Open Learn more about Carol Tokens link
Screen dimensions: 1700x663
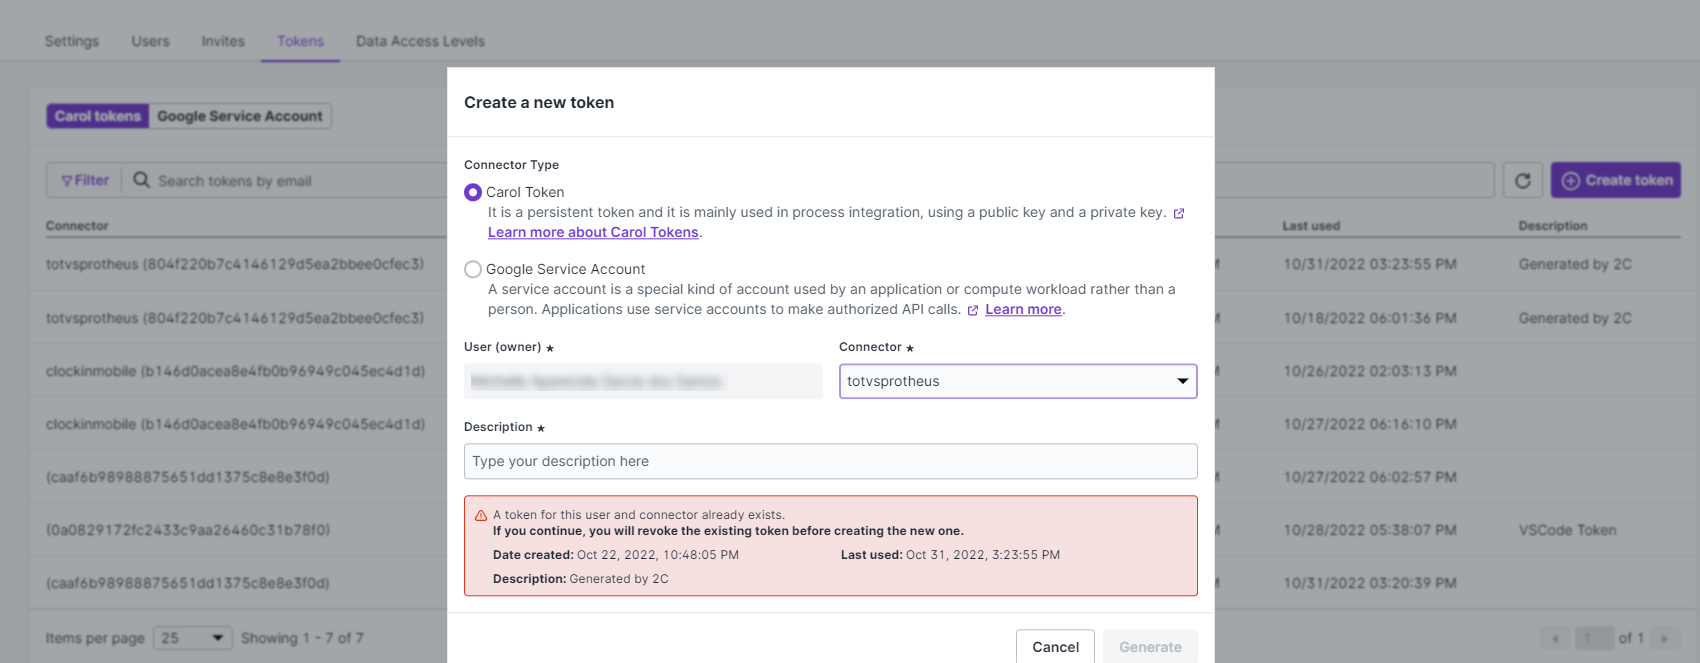click(x=593, y=232)
